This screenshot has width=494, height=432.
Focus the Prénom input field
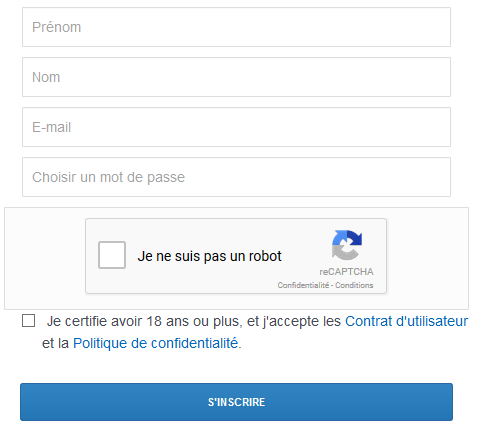(236, 27)
